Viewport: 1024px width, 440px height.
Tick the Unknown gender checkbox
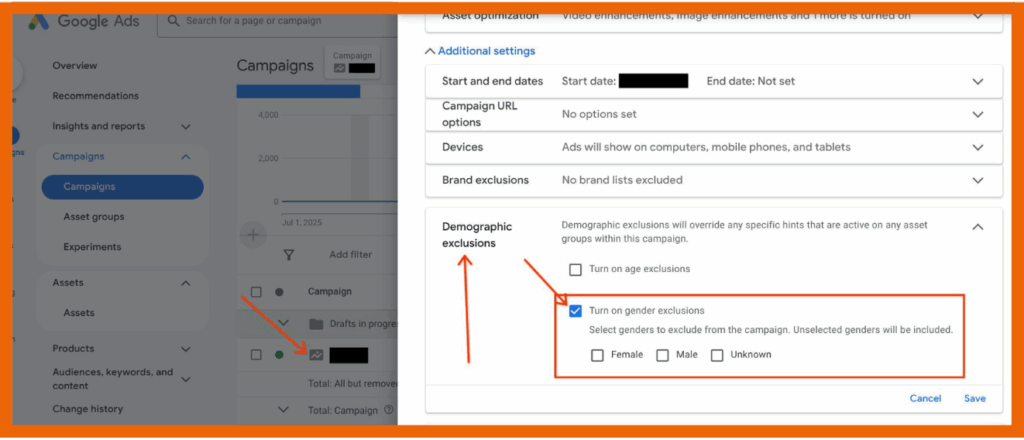717,355
